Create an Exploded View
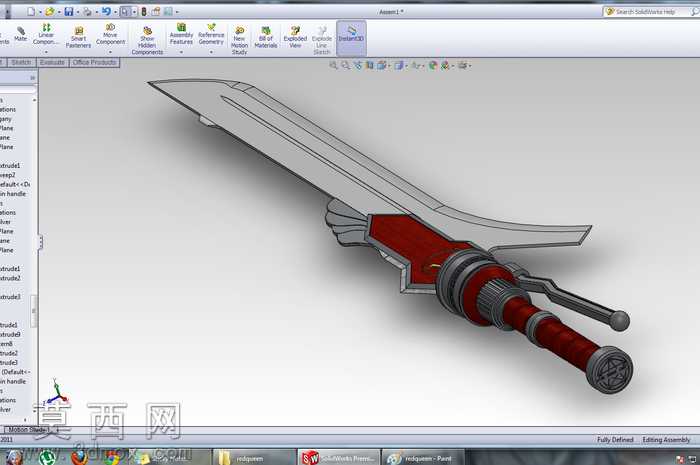This screenshot has width=700, height=465. (x=295, y=37)
